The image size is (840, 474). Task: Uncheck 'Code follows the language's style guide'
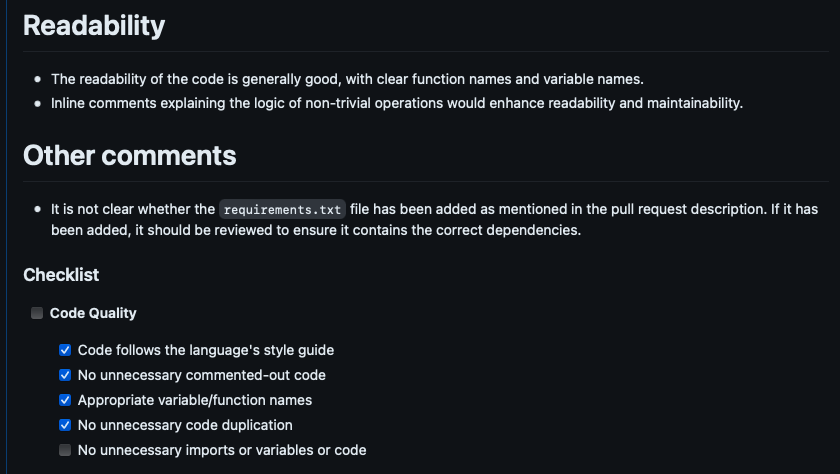(65, 350)
